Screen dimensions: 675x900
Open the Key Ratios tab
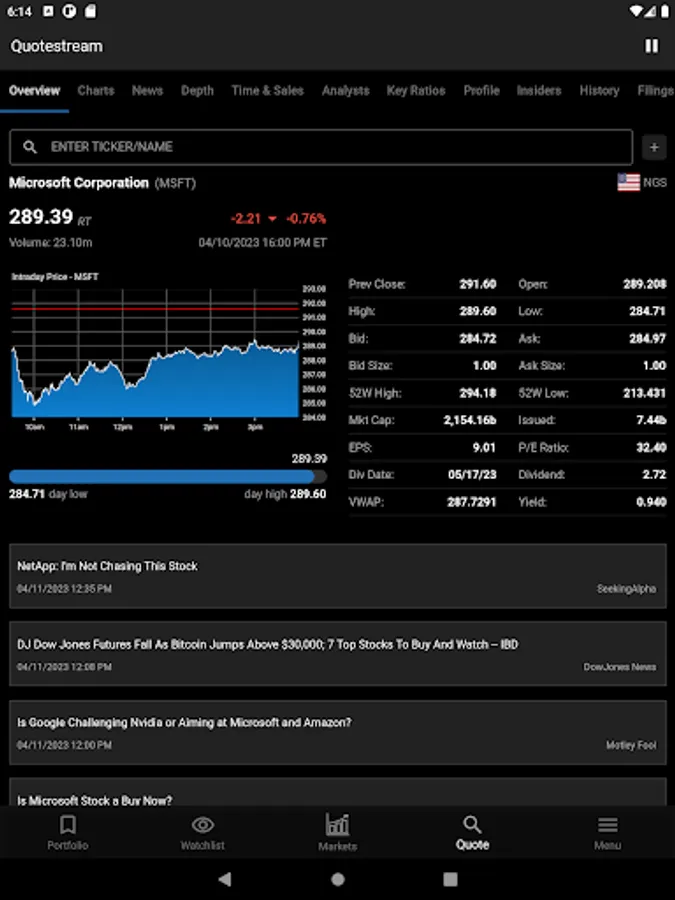point(416,90)
